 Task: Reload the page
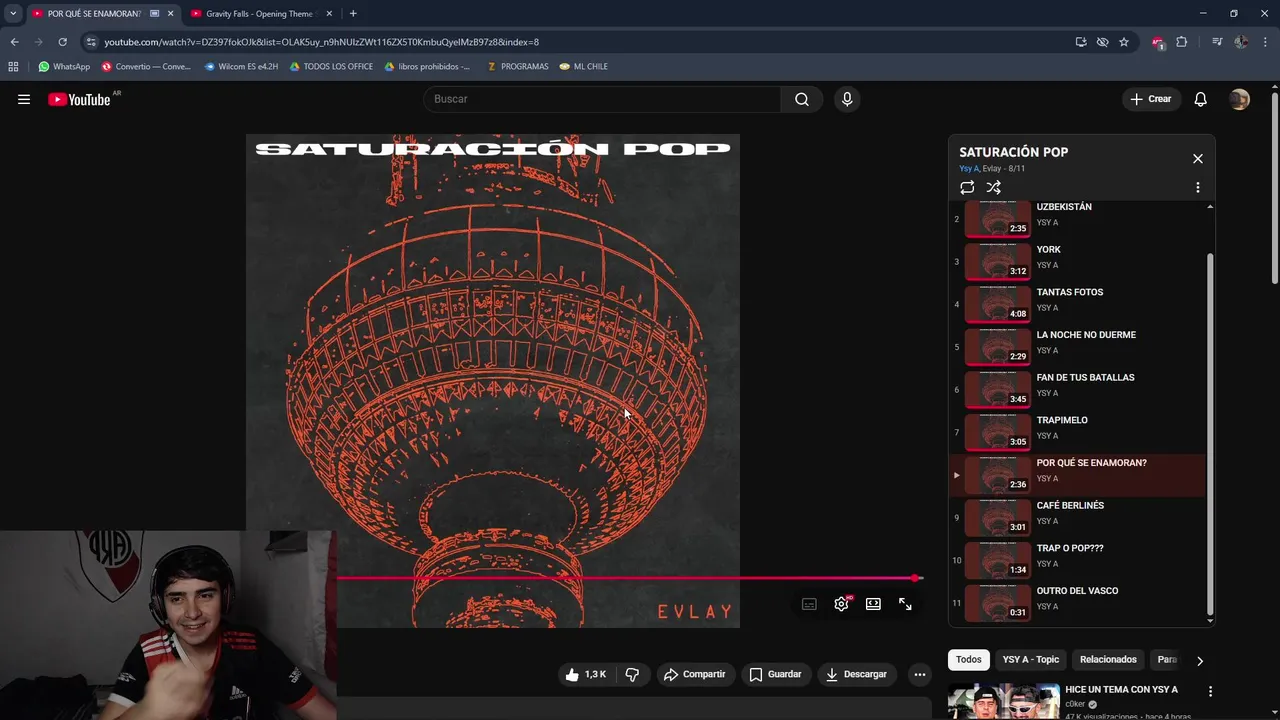tap(62, 42)
